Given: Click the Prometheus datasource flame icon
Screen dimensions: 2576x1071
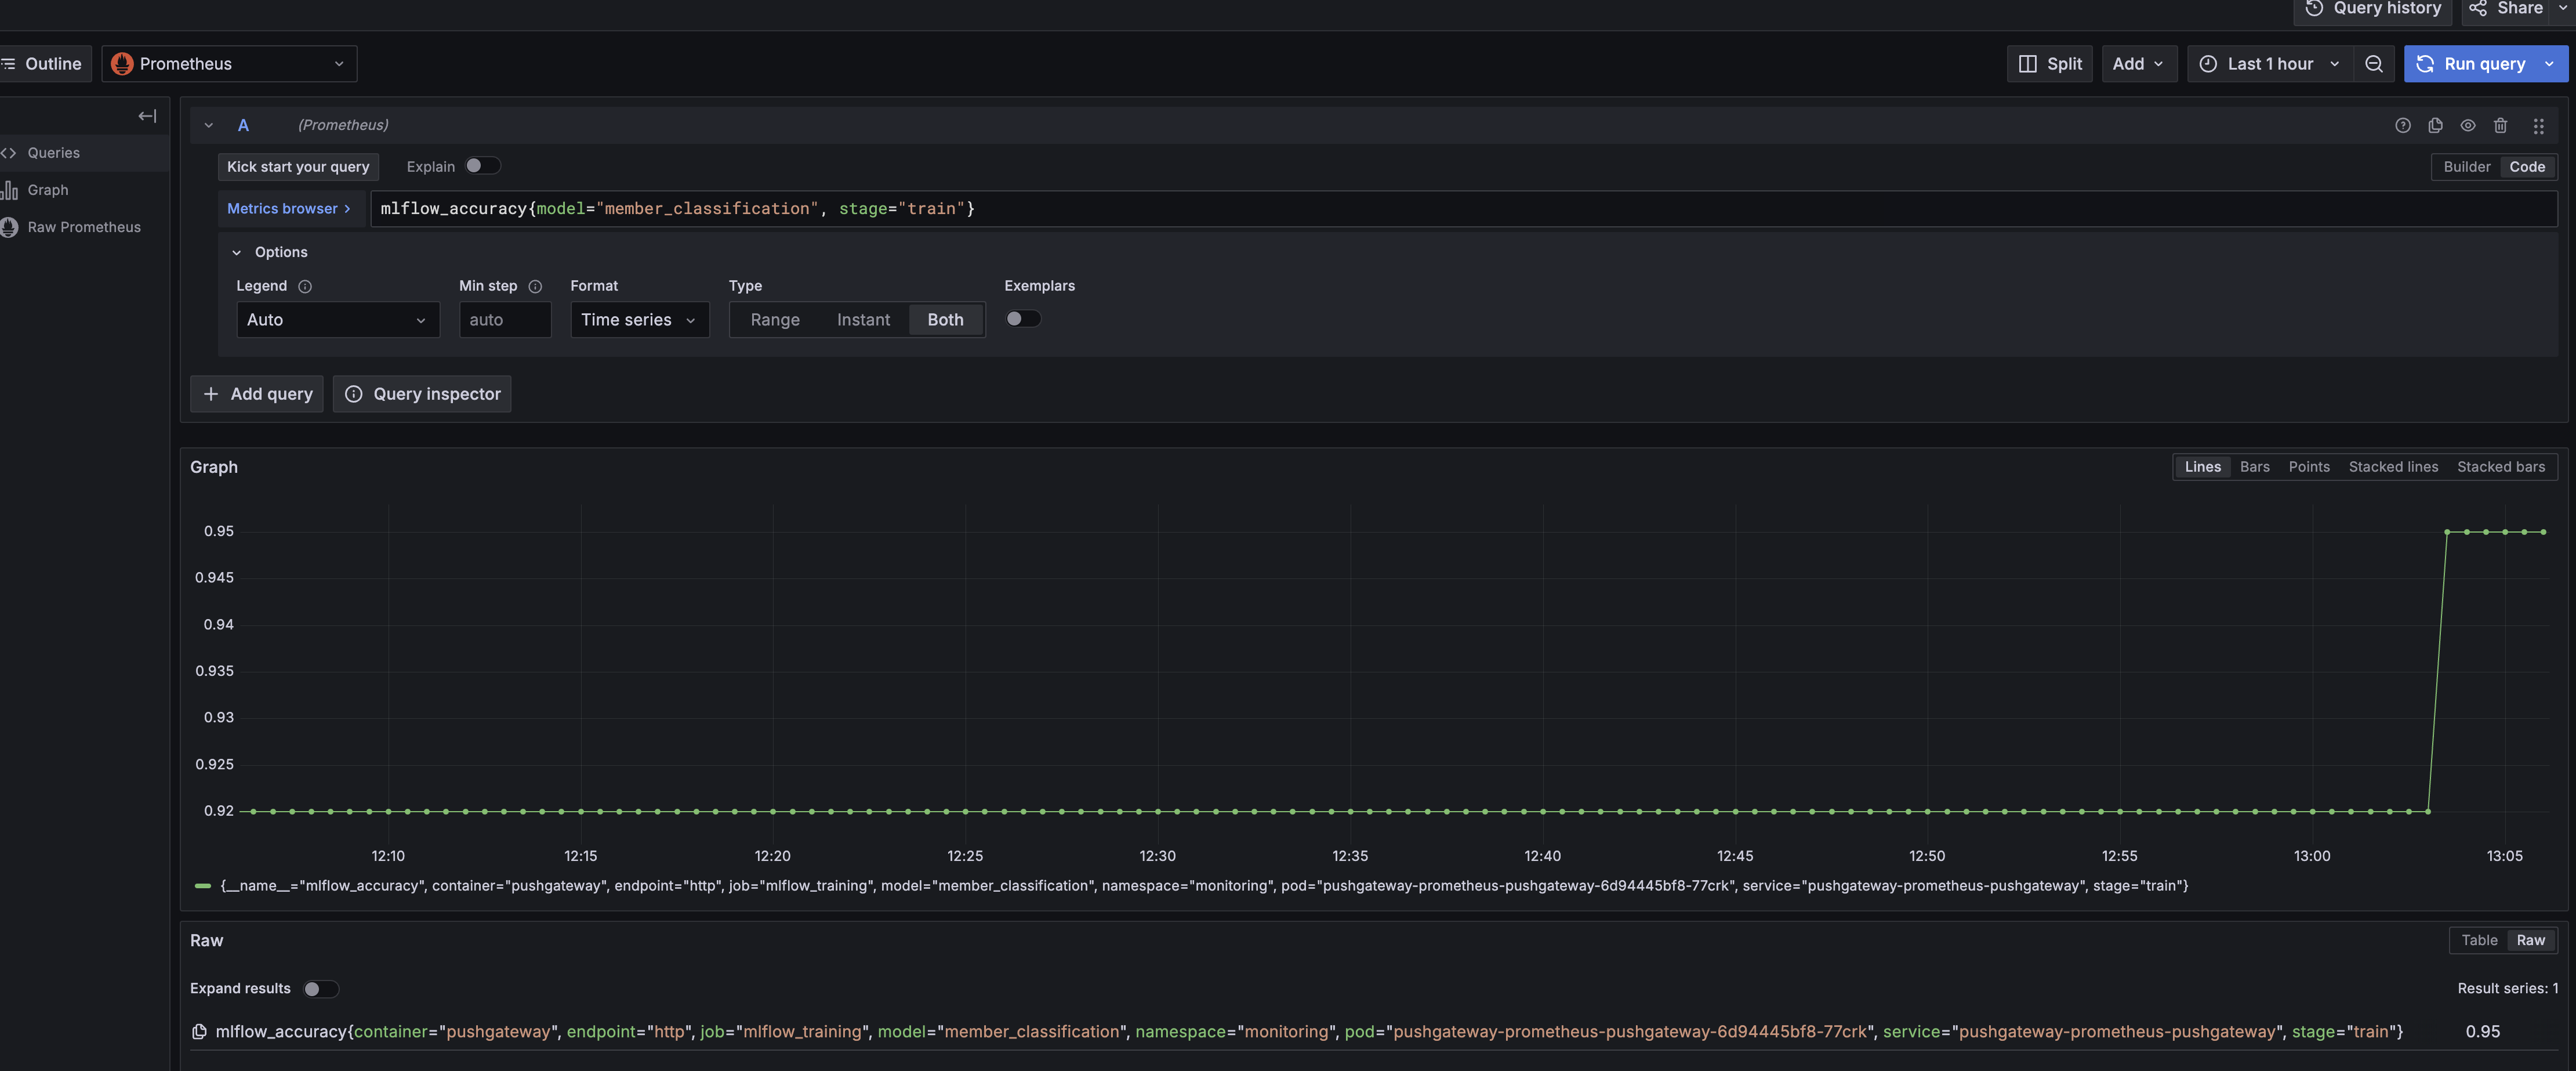Looking at the screenshot, I should coord(122,64).
